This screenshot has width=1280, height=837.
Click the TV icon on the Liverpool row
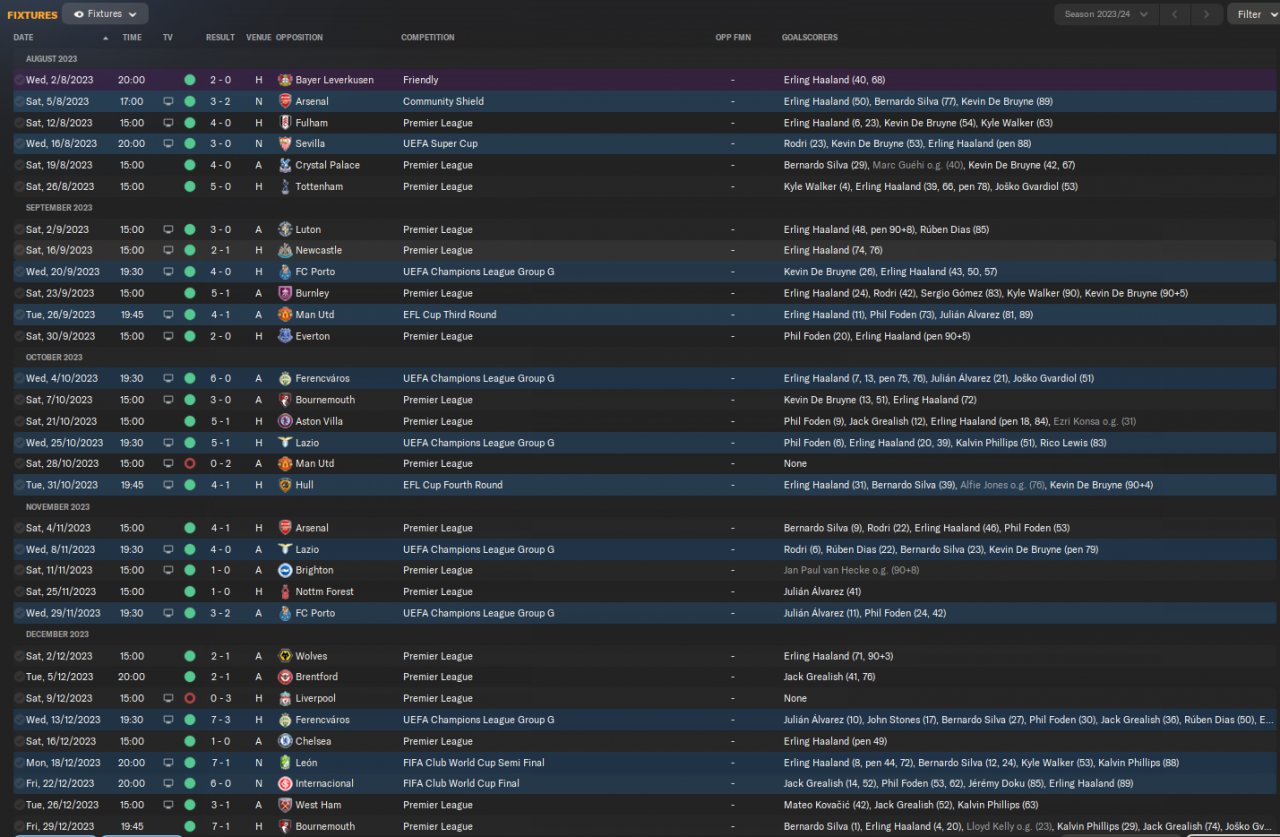168,699
